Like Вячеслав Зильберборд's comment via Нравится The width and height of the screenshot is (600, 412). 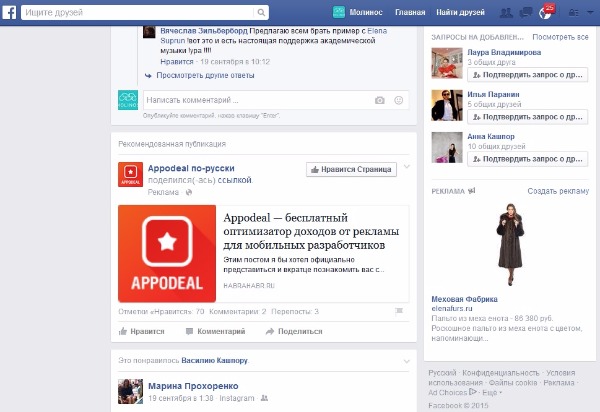[x=177, y=62]
